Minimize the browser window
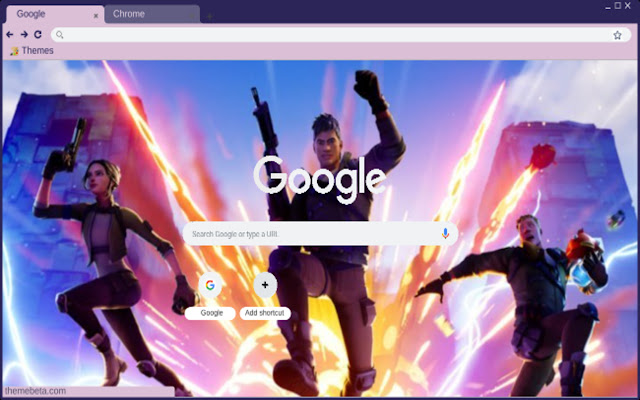 coord(608,6)
